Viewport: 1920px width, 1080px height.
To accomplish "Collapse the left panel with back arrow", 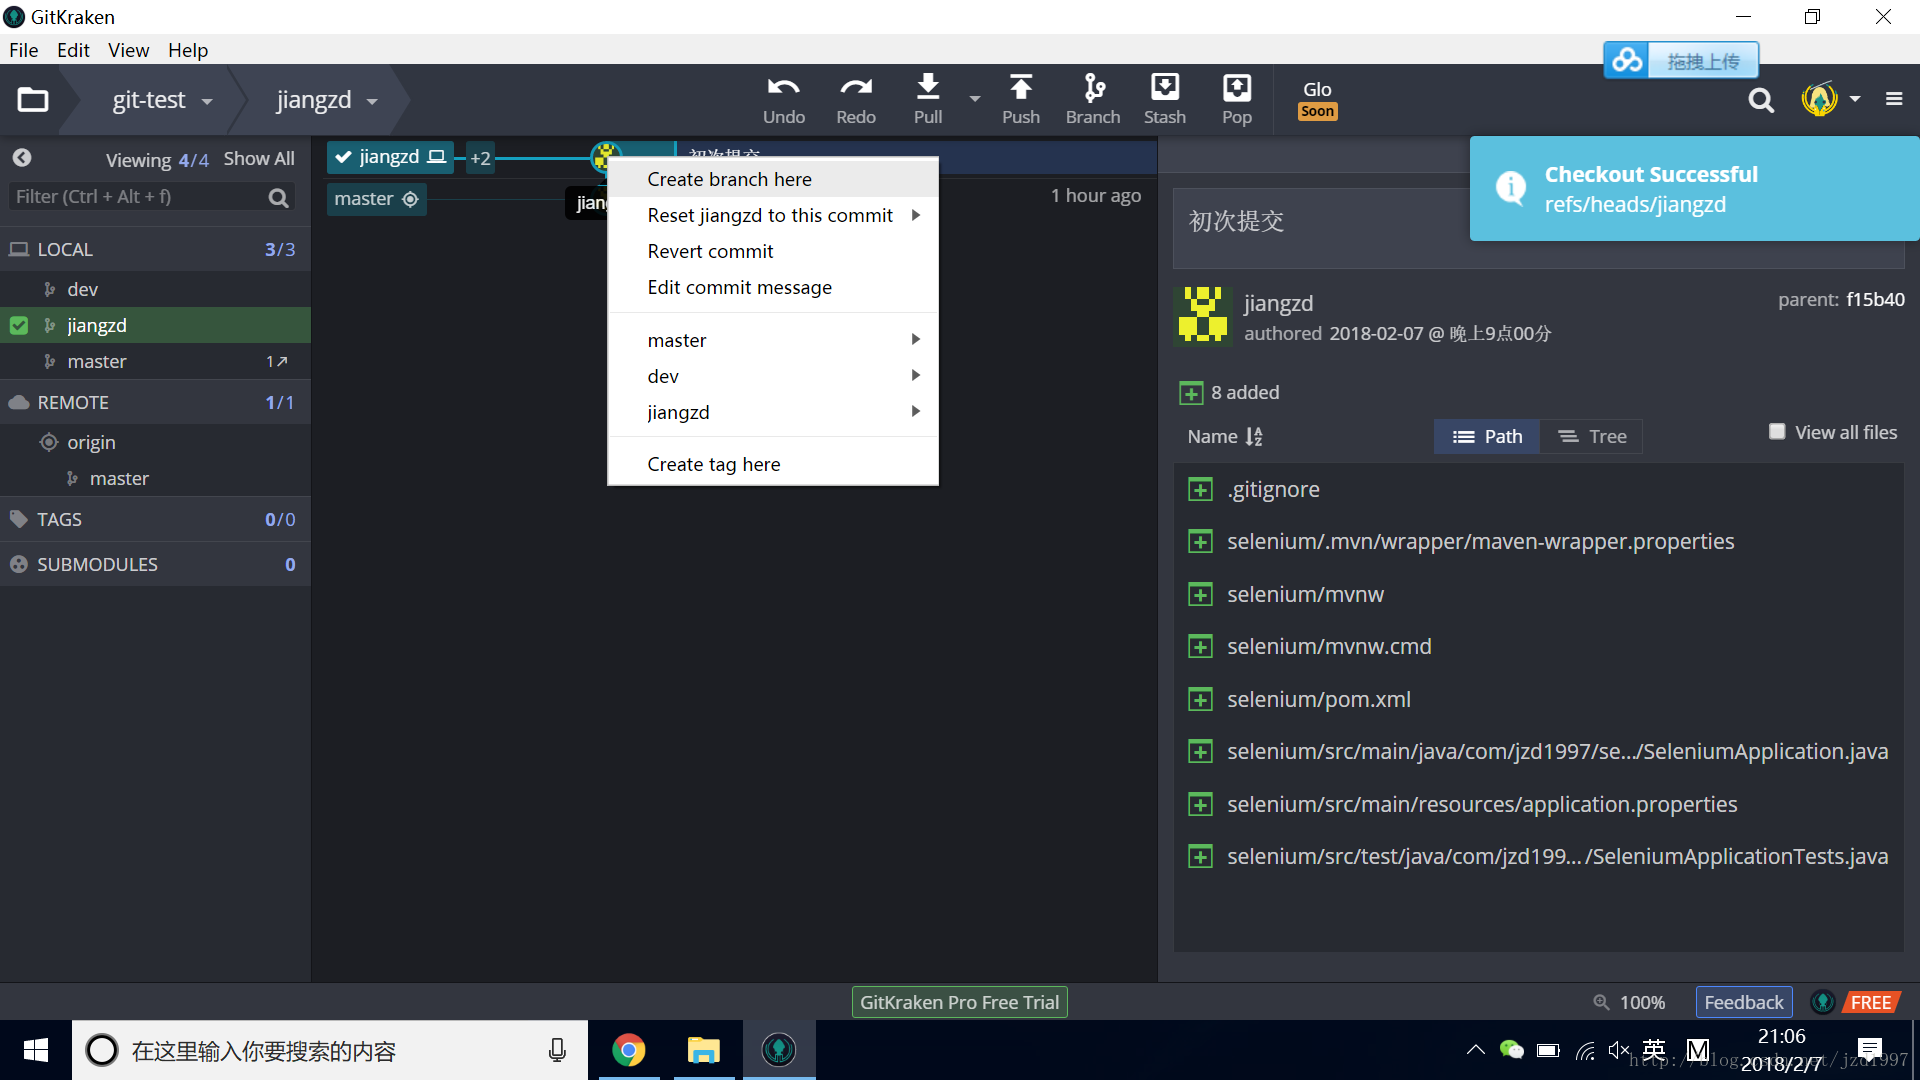I will point(22,158).
